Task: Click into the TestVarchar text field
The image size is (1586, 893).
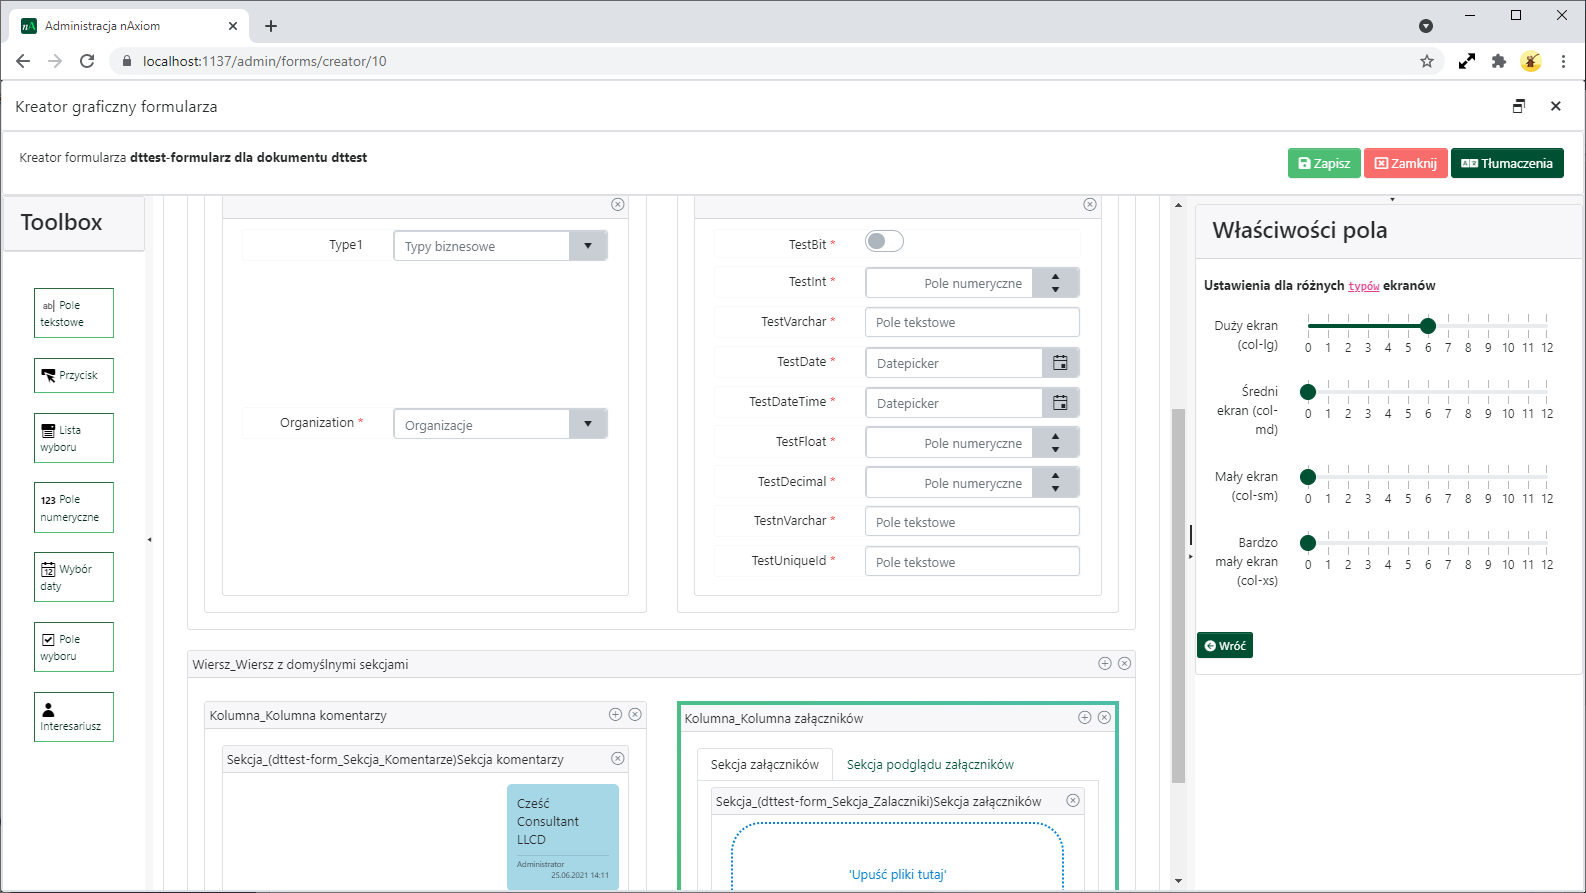Action: (971, 322)
